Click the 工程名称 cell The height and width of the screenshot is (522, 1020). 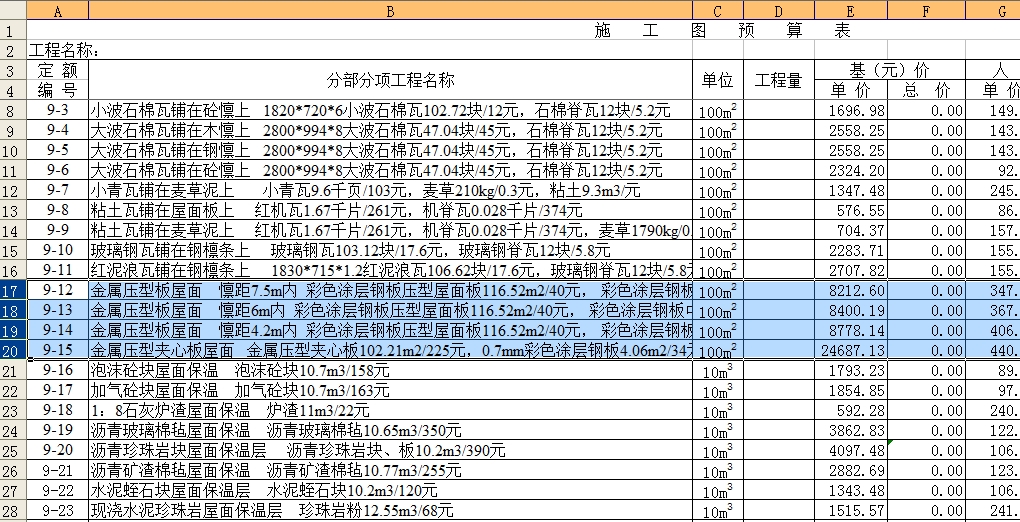63,49
